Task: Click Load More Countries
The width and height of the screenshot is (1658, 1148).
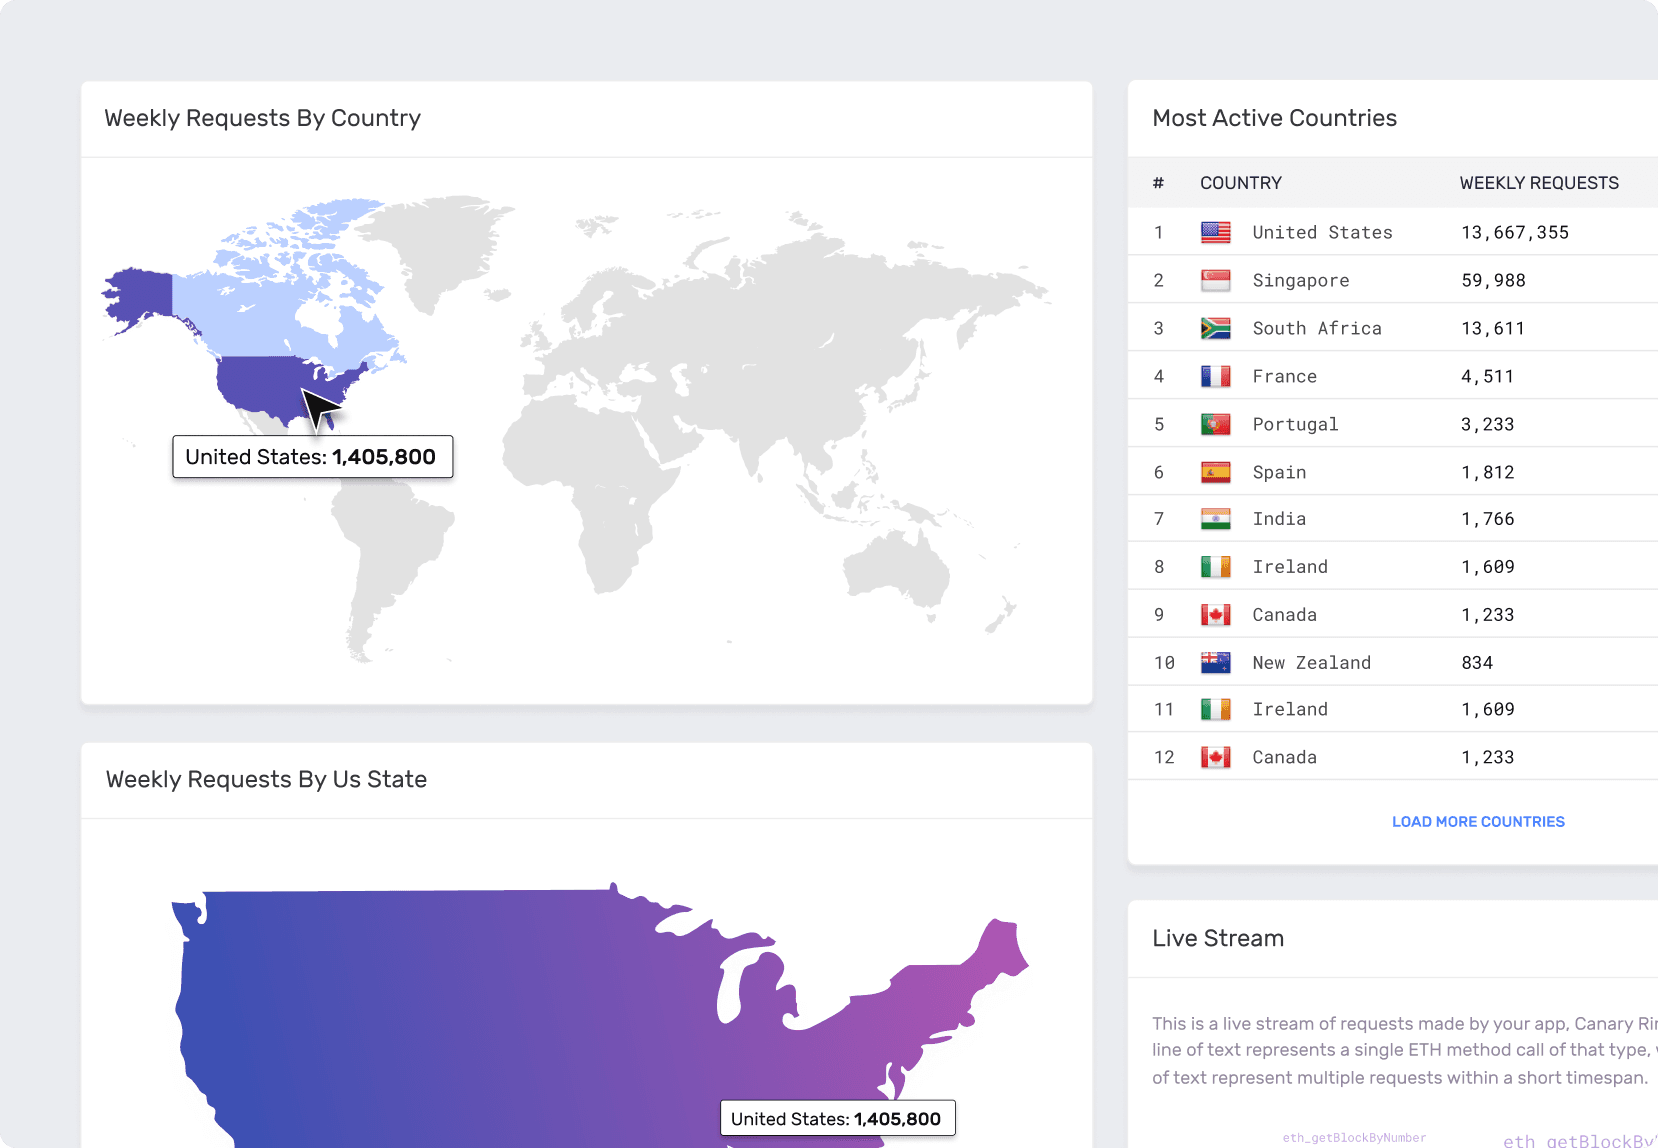Action: click(x=1478, y=821)
